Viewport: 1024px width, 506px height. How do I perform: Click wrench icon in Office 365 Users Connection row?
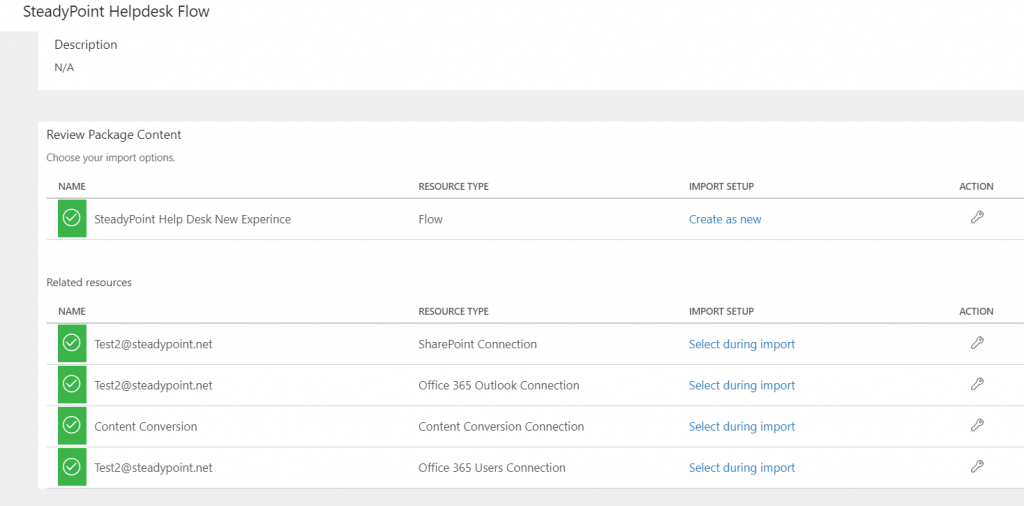pyautogui.click(x=977, y=466)
